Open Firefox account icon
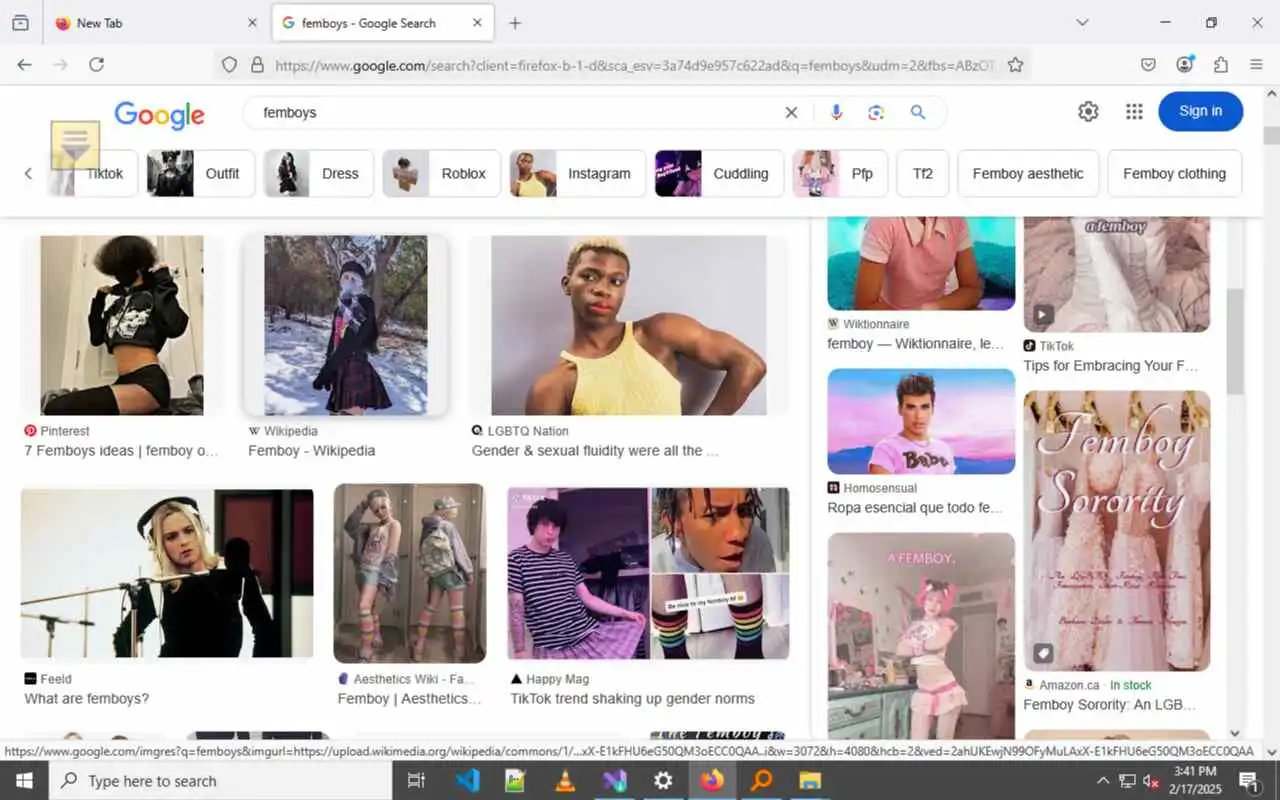Viewport: 1280px width, 800px height. click(x=1185, y=65)
